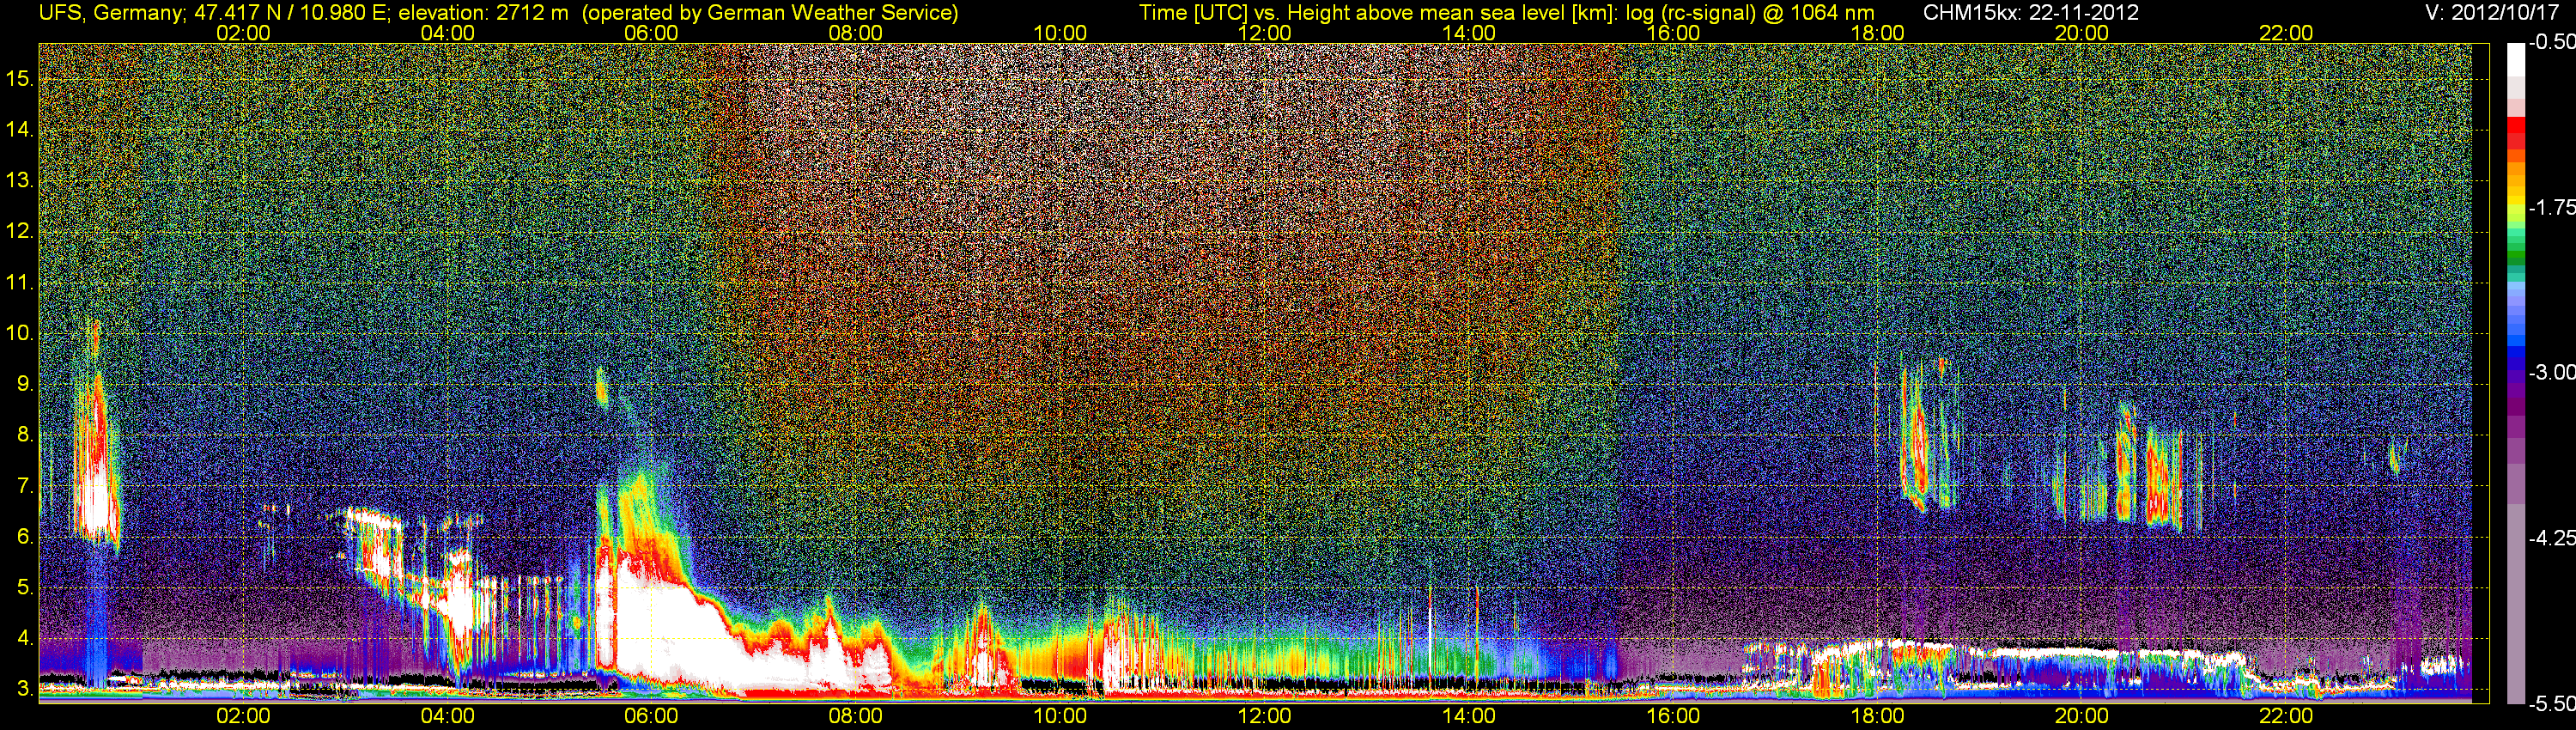Click the 22:00 label on top time axis
Screen dimensions: 2576x730
pos(2286,33)
